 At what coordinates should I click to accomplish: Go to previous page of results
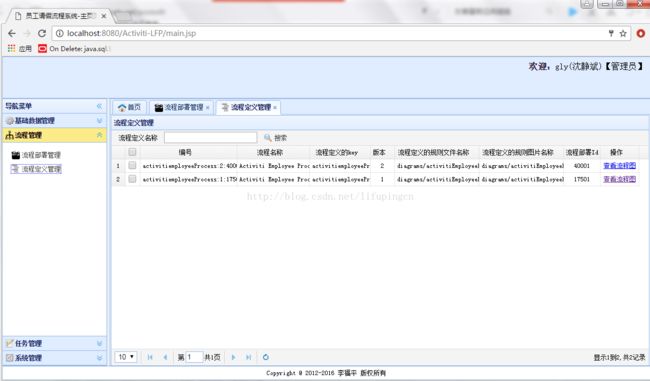(x=165, y=357)
